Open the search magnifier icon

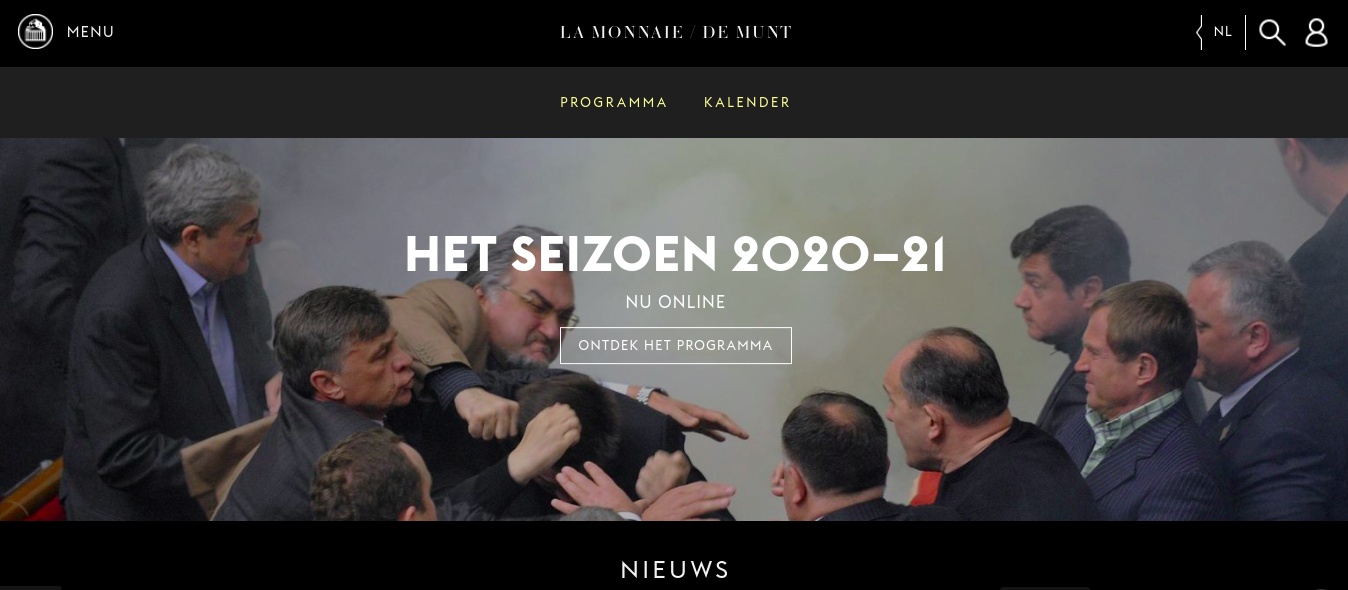click(1272, 33)
